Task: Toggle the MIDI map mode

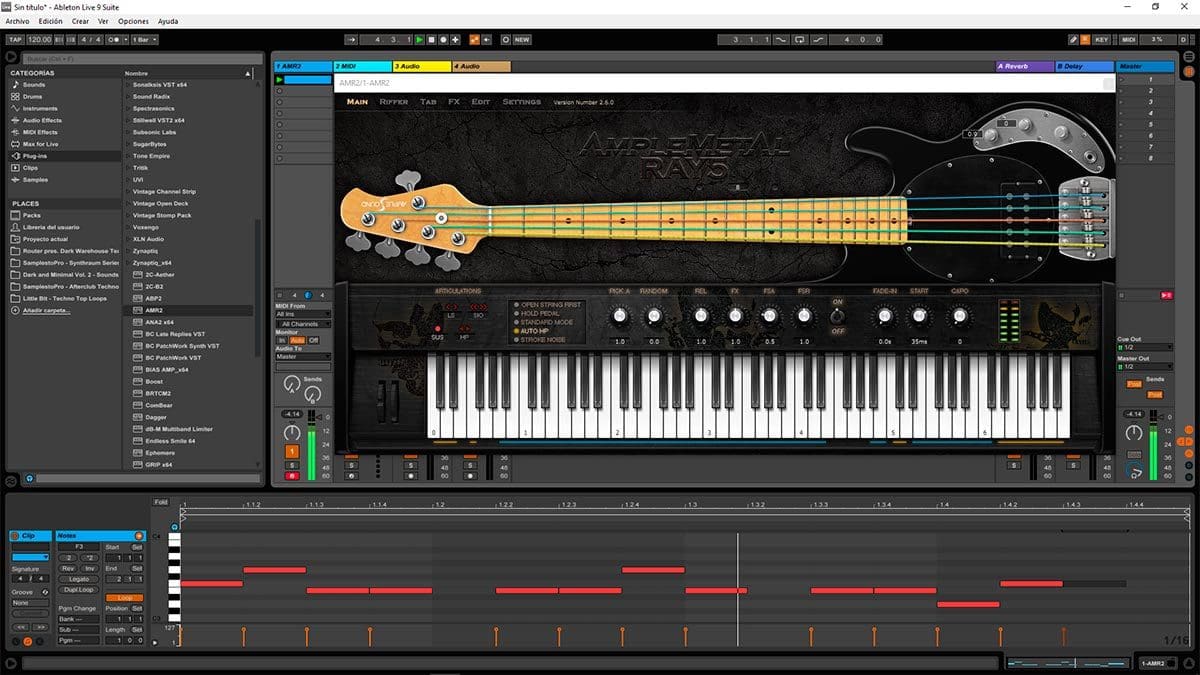Action: point(1129,40)
